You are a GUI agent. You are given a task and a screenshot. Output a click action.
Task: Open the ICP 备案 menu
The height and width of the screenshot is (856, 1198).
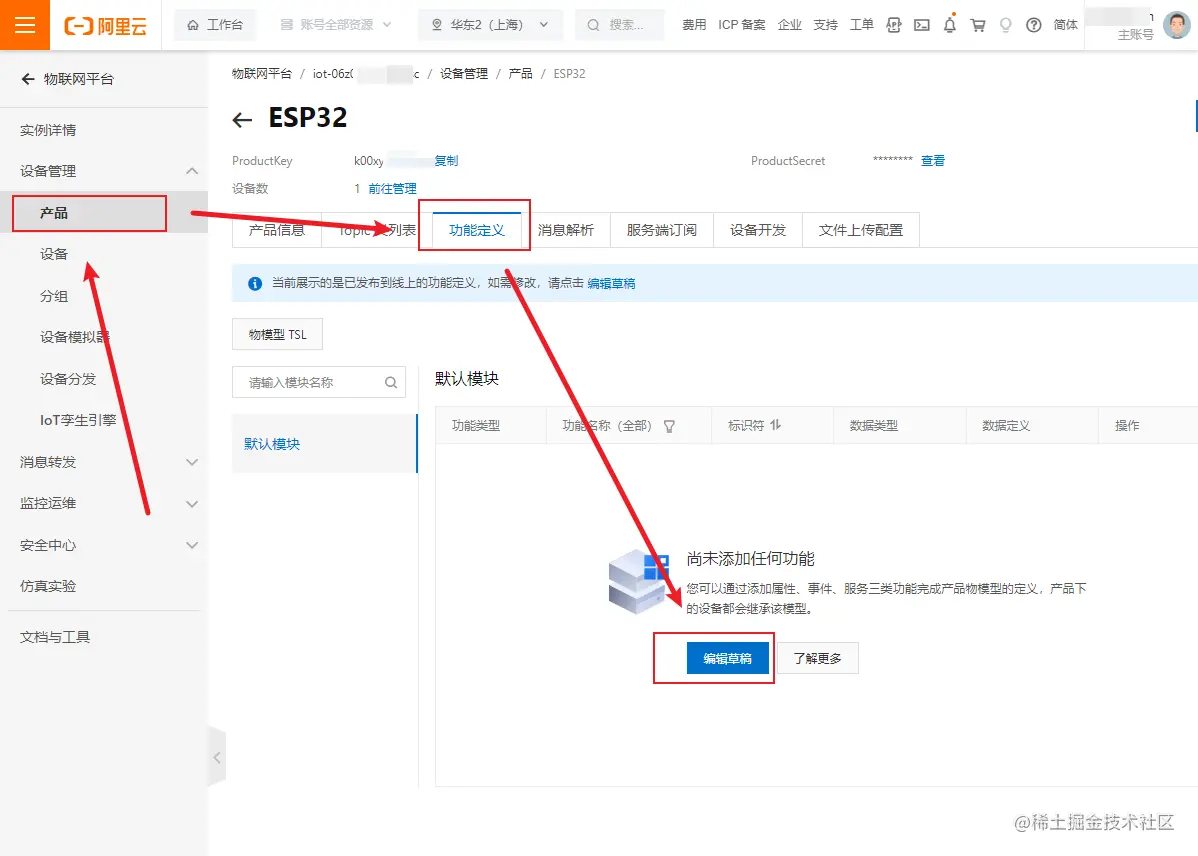click(741, 24)
